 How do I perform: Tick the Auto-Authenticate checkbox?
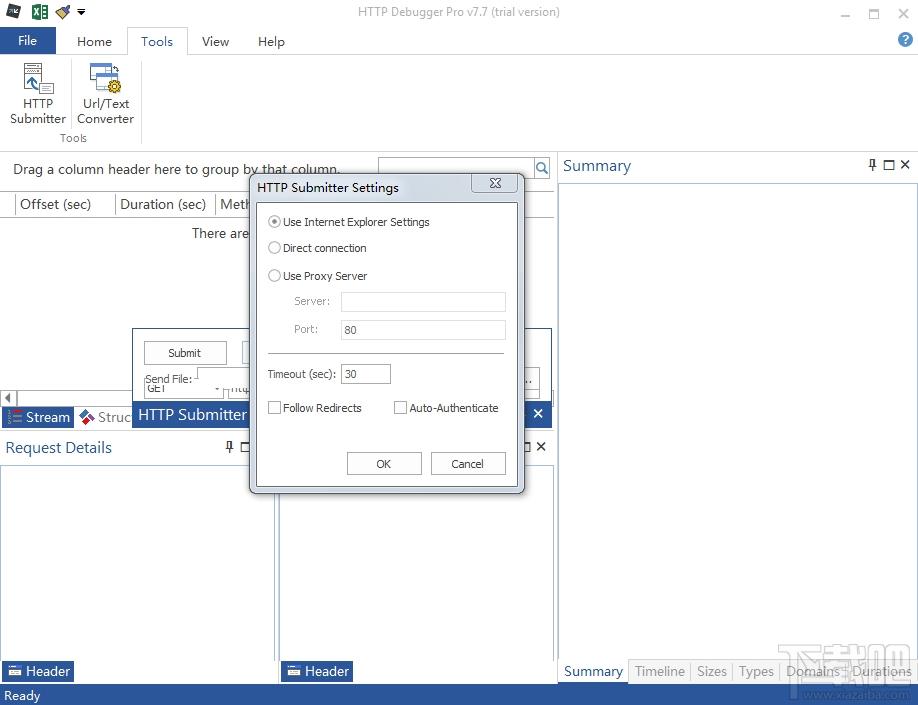[446, 408]
